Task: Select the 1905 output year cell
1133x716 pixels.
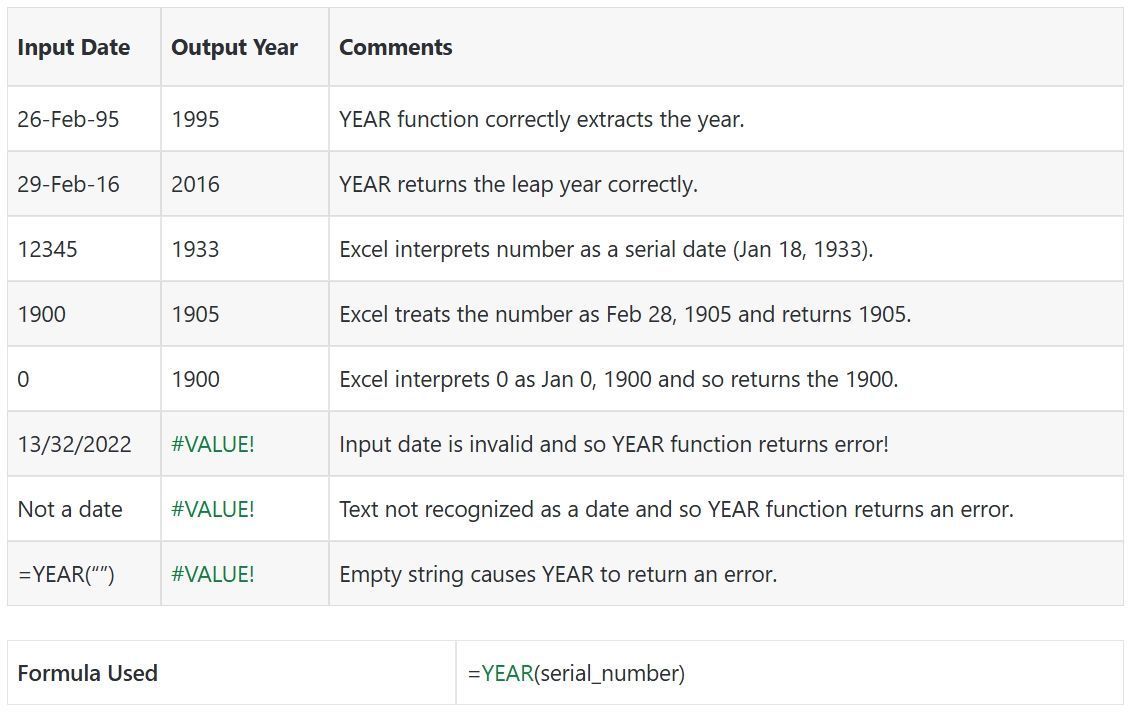Action: point(195,314)
